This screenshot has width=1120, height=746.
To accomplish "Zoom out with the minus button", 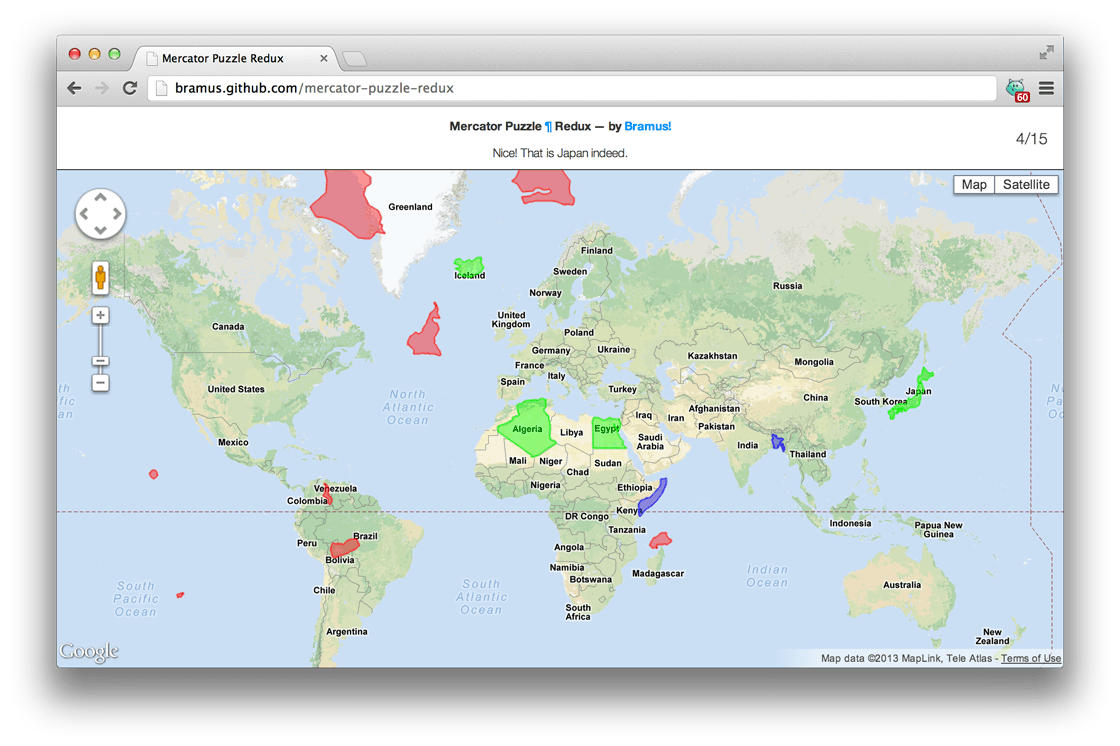I will point(100,382).
